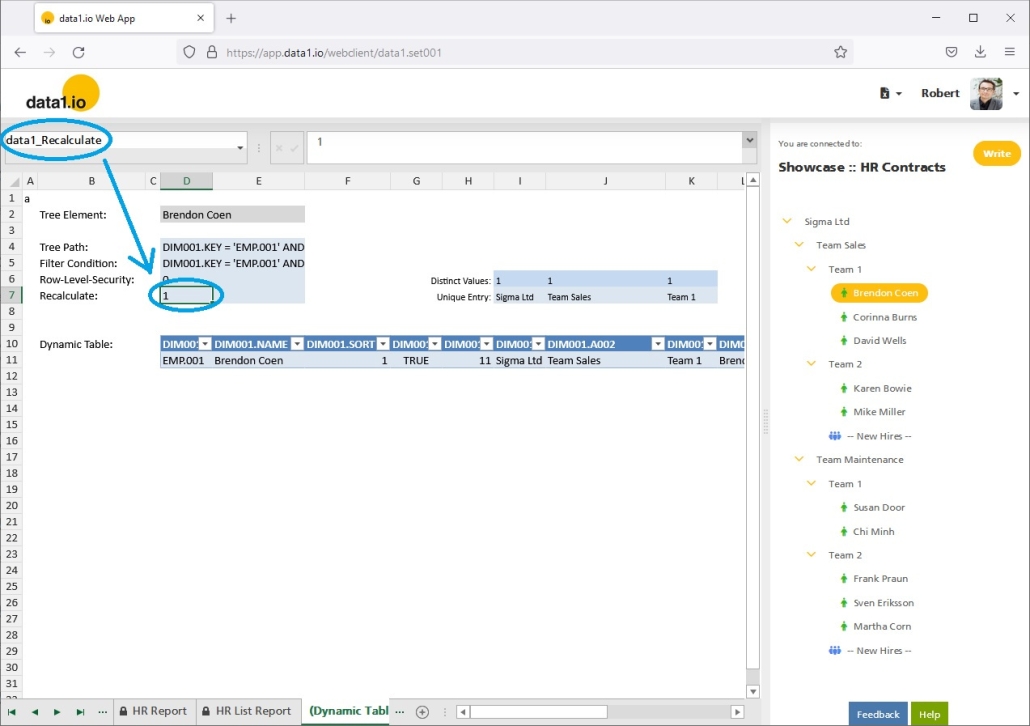Switch to the HR Report sheet tab
The image size is (1030, 726).
click(x=154, y=711)
